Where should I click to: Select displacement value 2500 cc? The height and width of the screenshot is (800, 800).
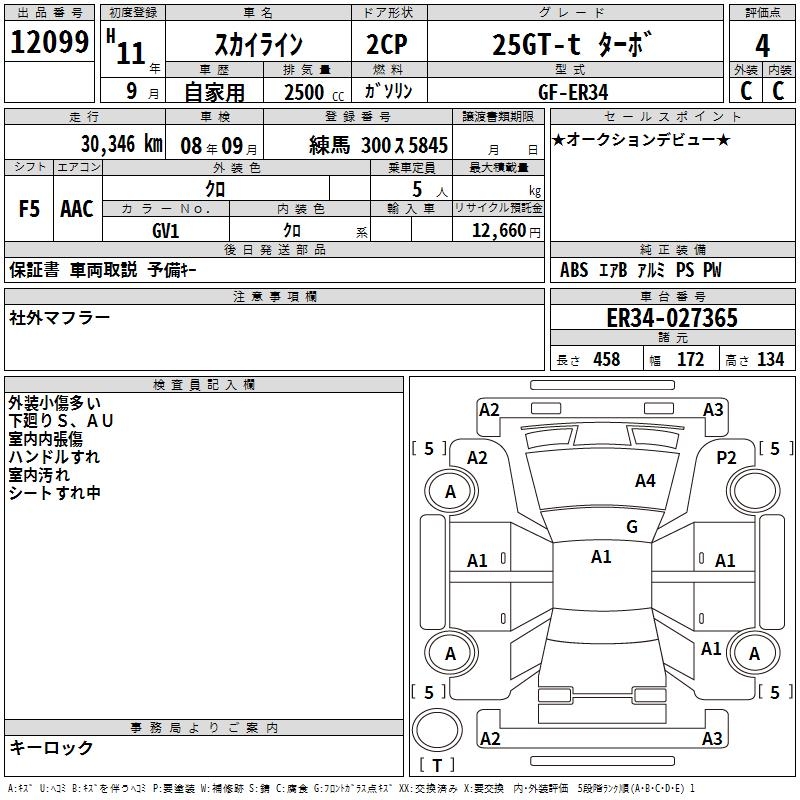point(314,92)
